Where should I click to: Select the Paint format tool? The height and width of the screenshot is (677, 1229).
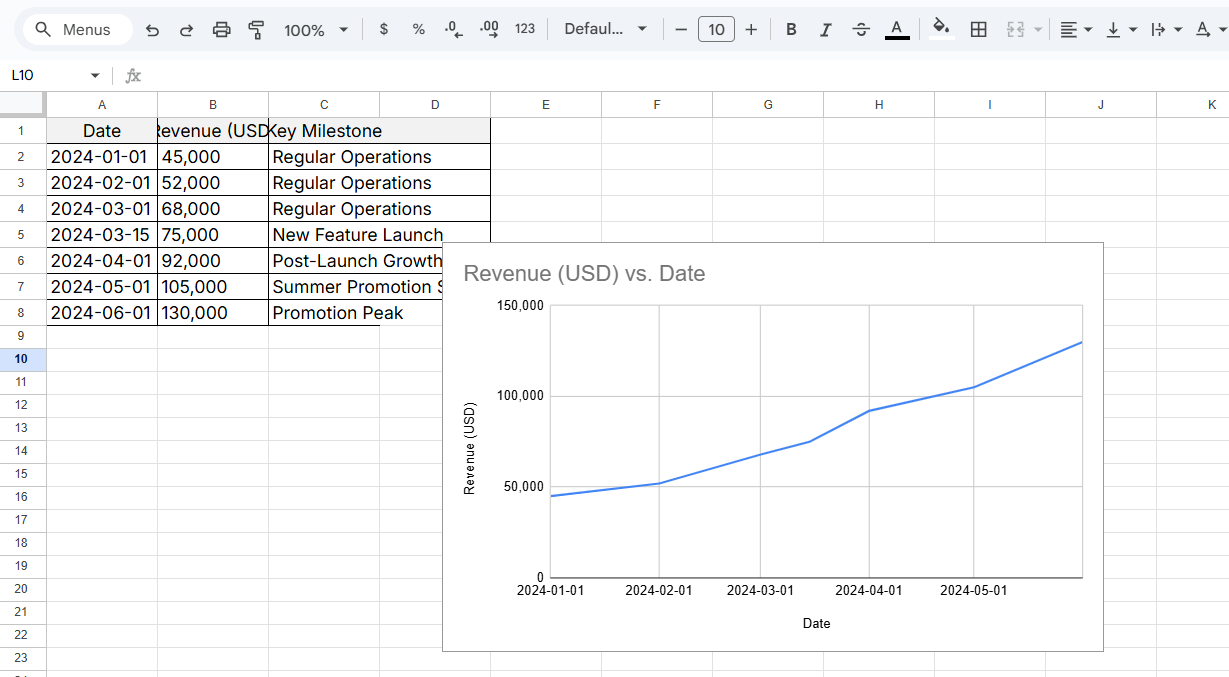pos(256,30)
